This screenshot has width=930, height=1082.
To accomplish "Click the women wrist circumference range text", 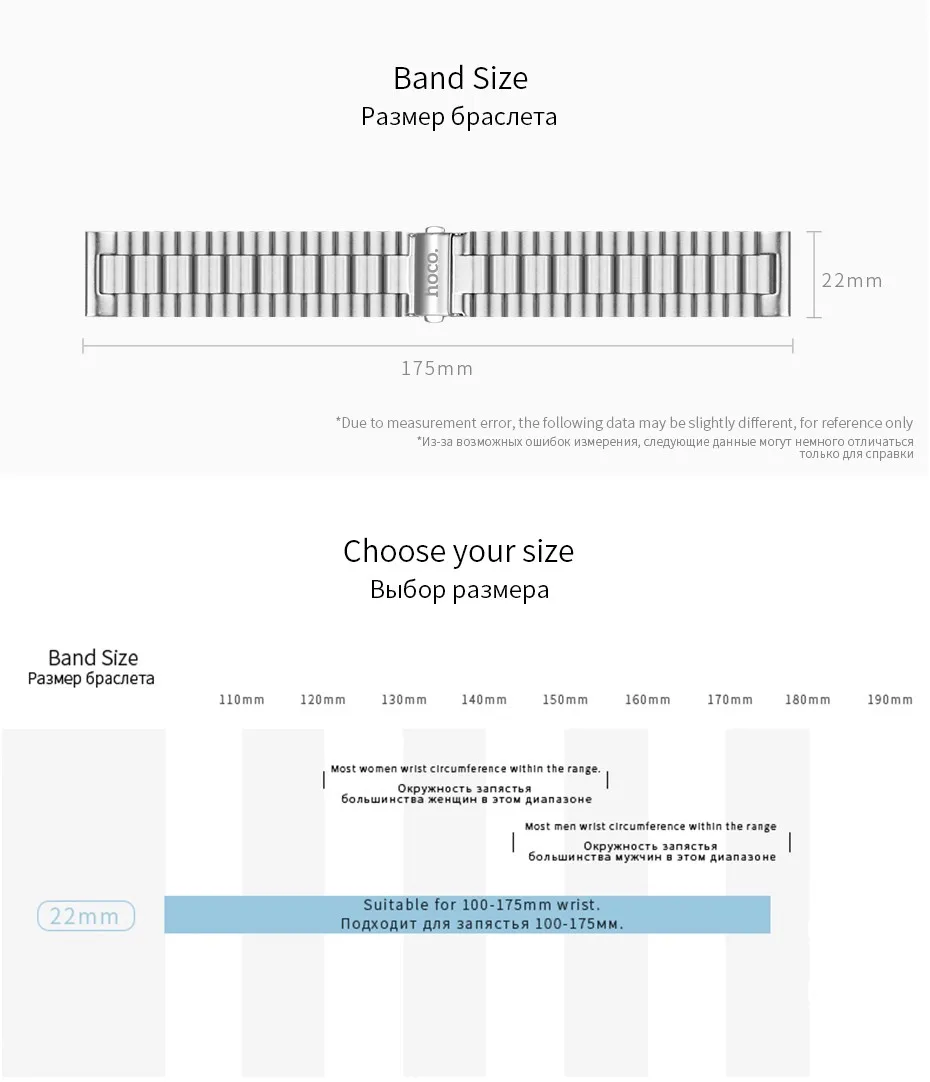I will 466,783.
